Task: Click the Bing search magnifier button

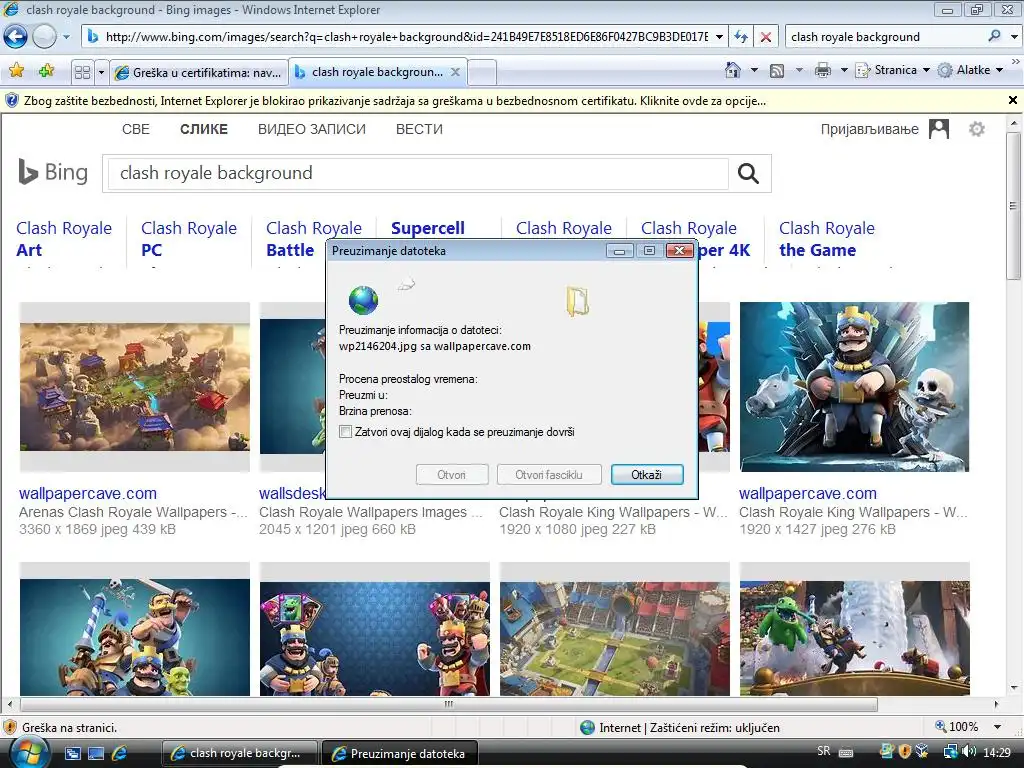Action: [748, 173]
